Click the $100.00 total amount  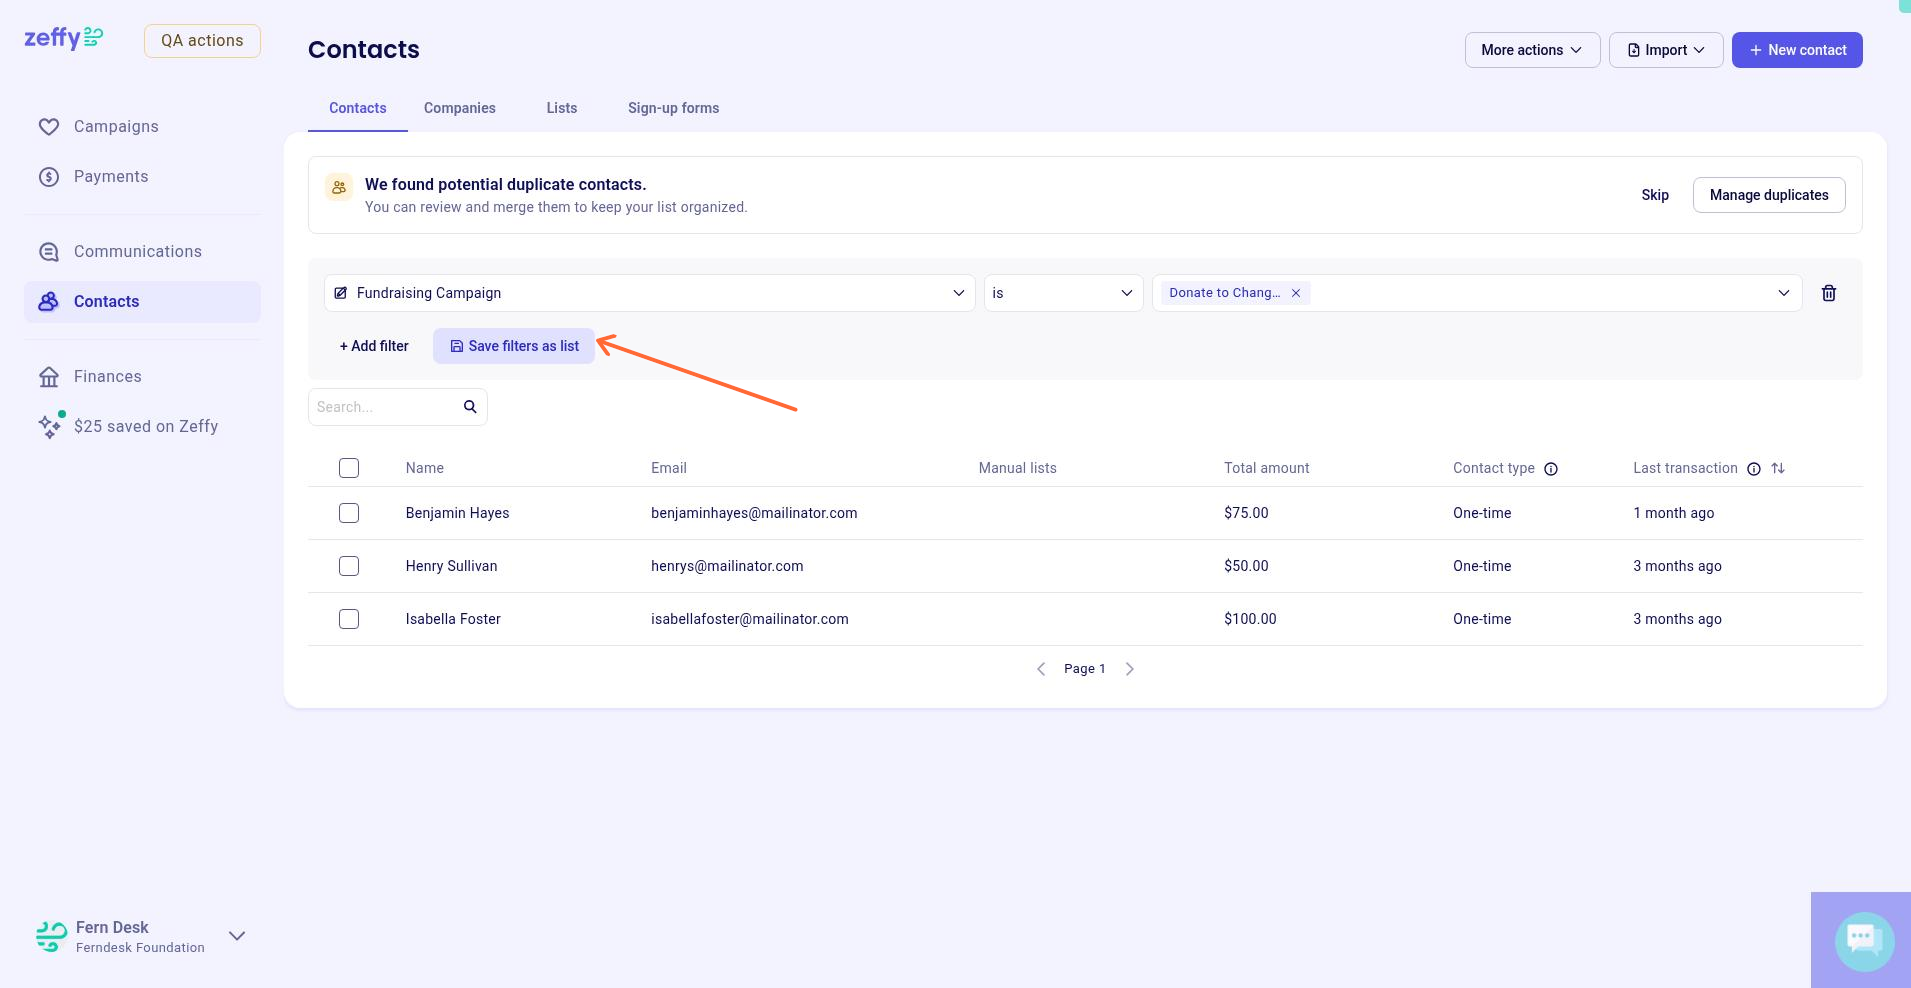coord(1250,619)
